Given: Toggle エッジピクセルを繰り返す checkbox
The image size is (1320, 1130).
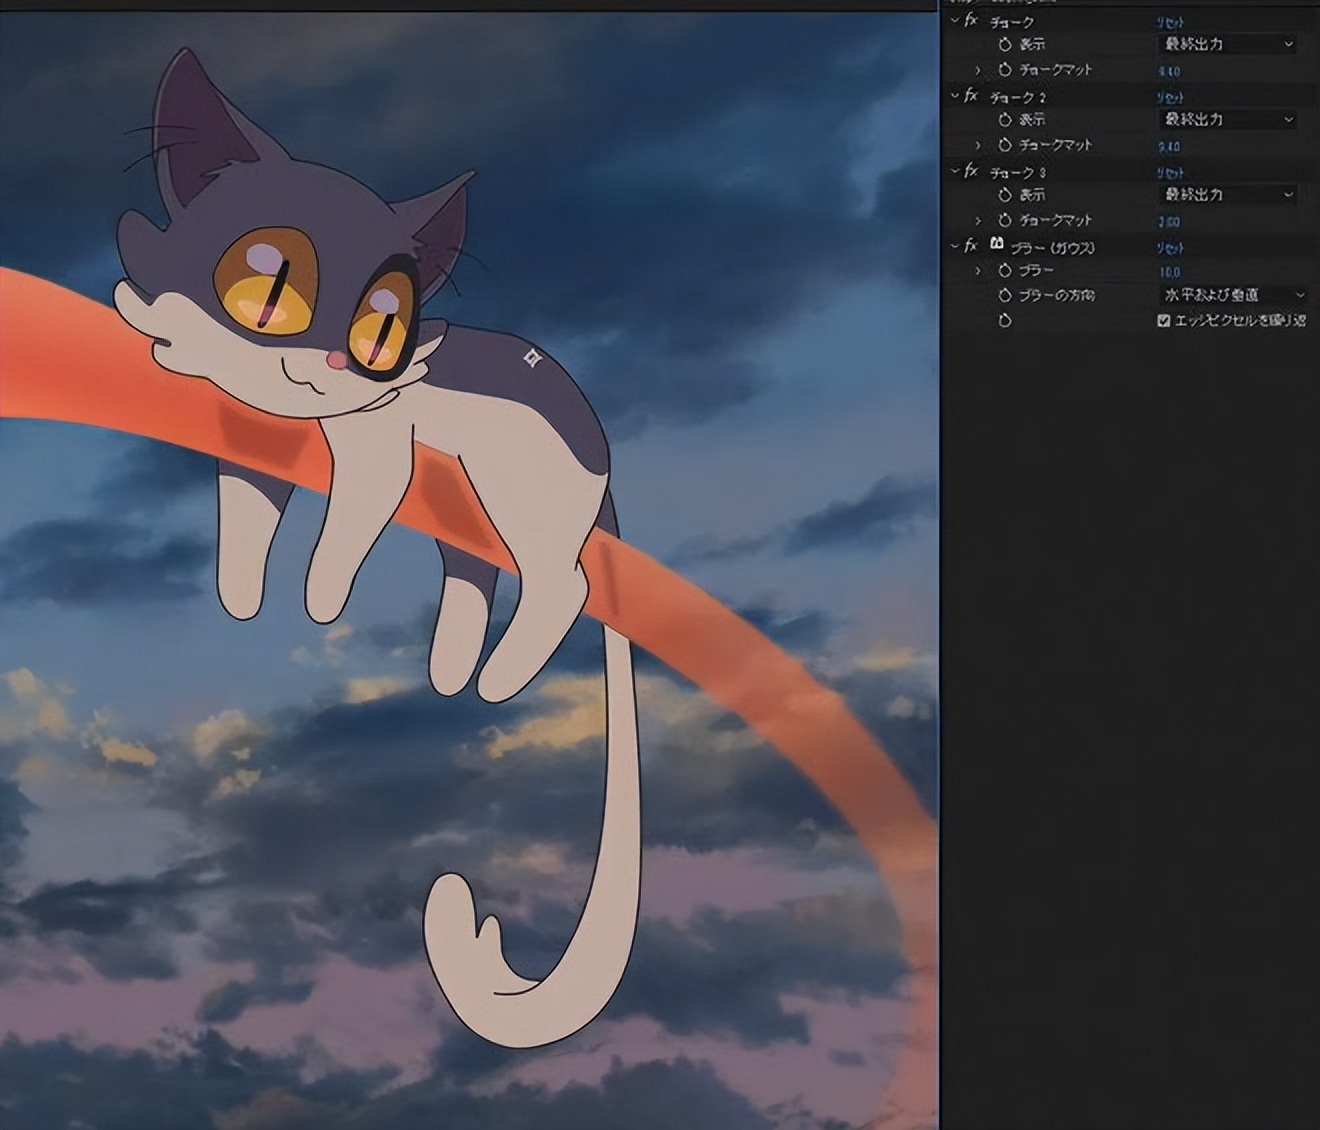Looking at the screenshot, I should tap(1164, 321).
